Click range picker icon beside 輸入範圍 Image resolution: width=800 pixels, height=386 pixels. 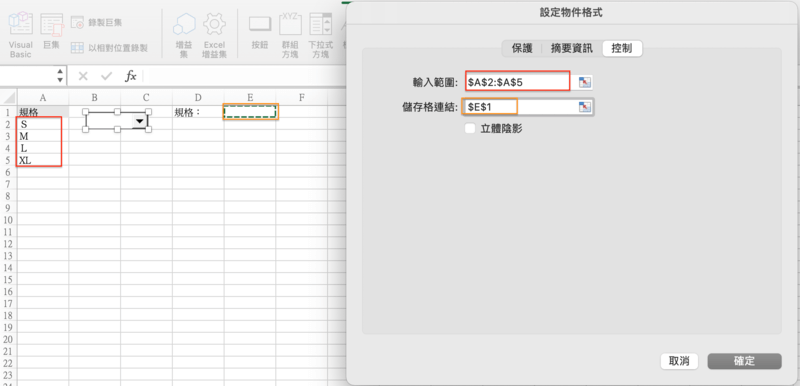click(584, 82)
